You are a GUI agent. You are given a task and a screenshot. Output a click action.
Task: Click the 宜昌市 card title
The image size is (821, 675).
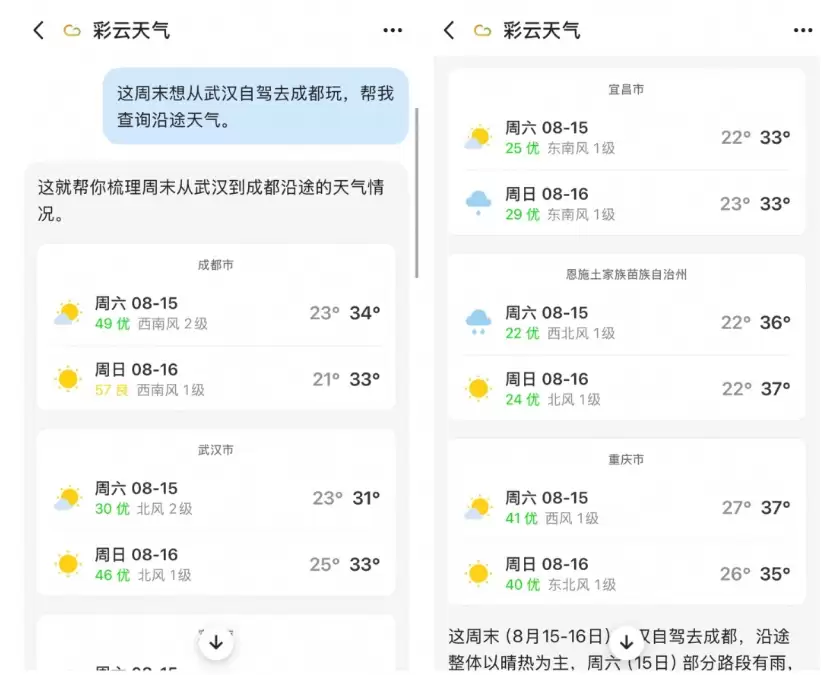point(626,90)
